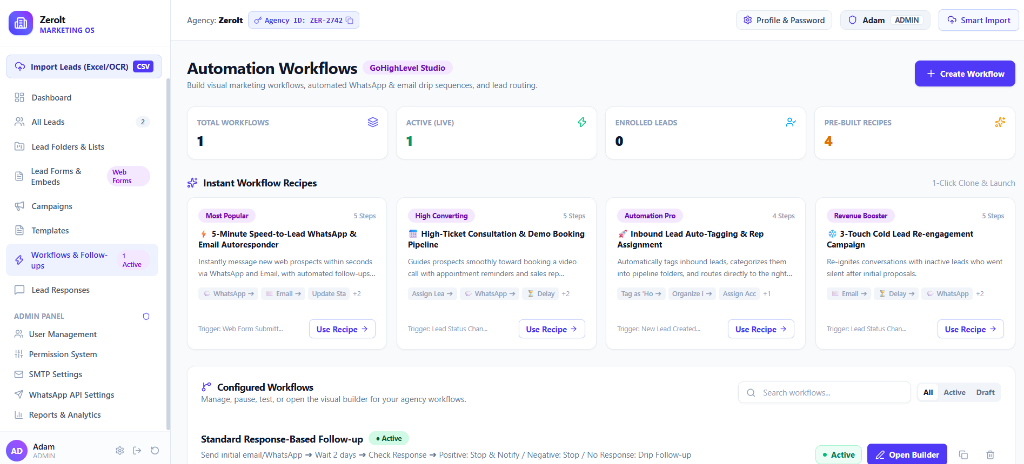Viewport: 1024px width, 464px height.
Task: Filter workflows by Draft tab
Action: 985,393
